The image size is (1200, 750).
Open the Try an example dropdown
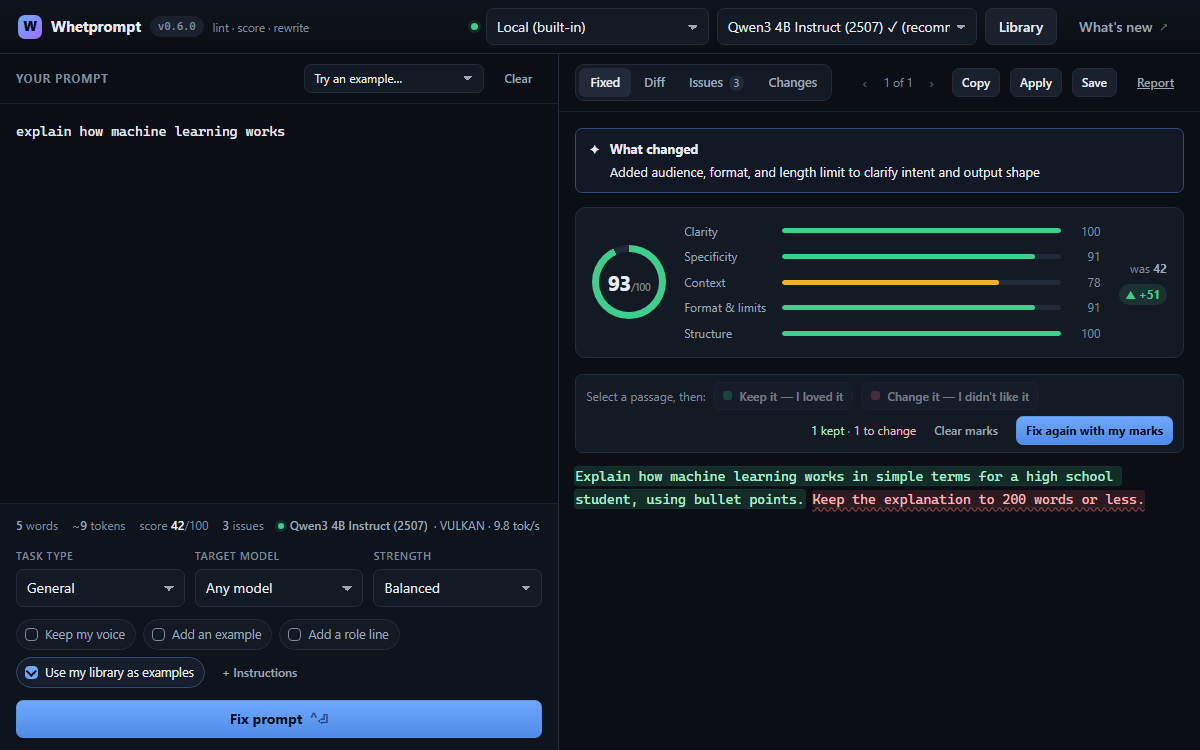click(394, 79)
